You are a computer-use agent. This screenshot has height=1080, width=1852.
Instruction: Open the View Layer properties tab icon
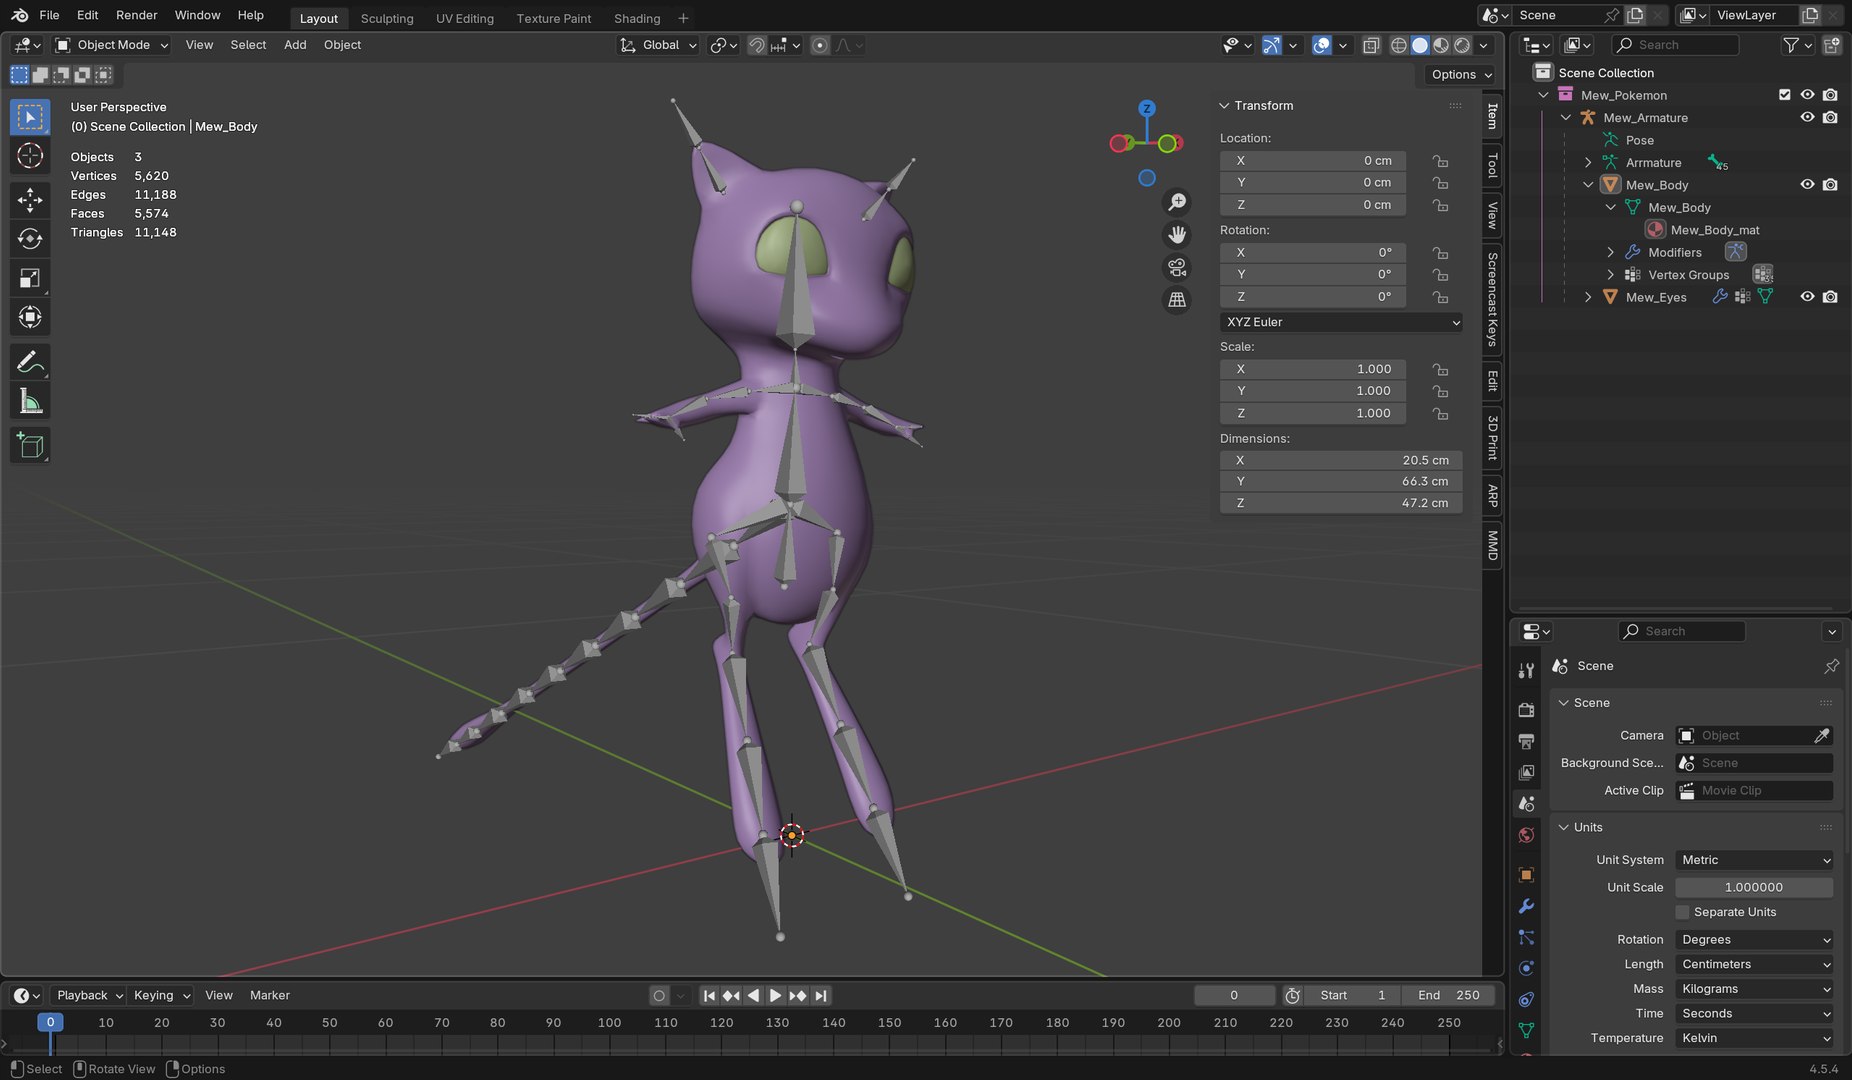[x=1526, y=772]
